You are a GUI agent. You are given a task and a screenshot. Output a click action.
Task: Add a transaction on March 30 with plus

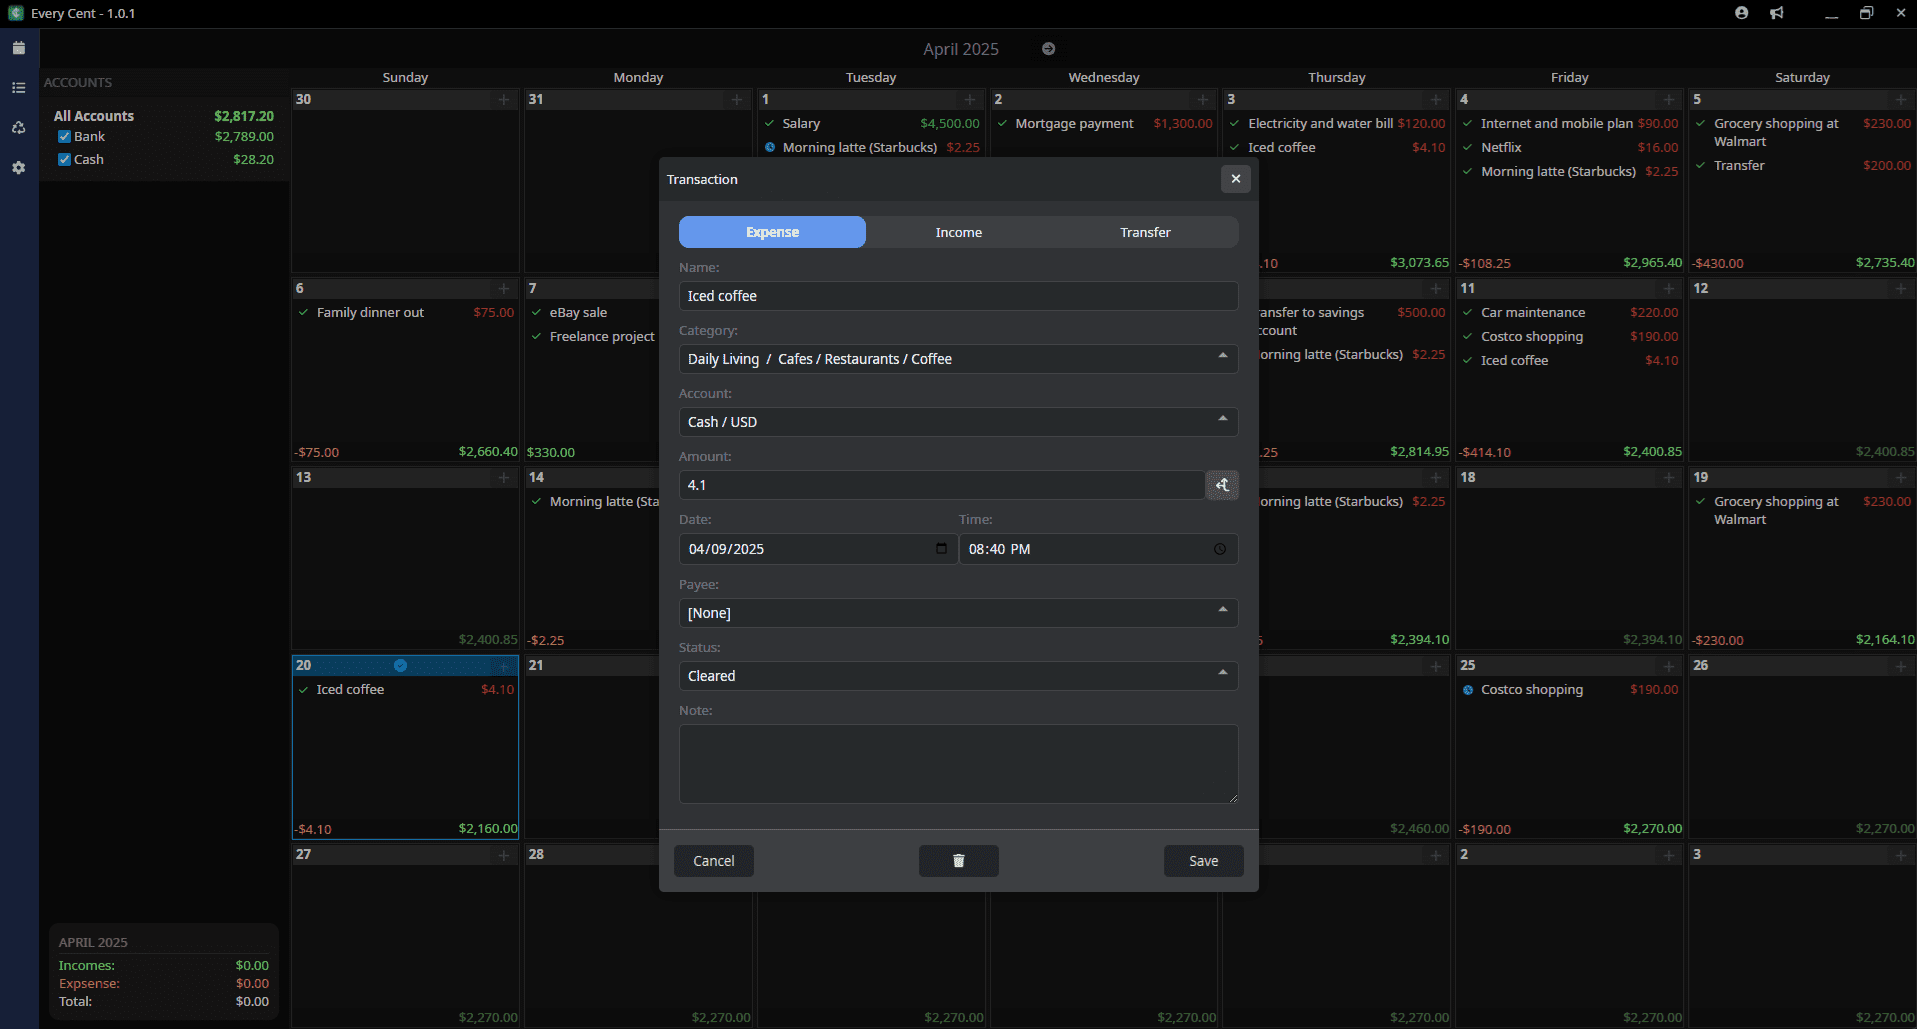pos(504,100)
